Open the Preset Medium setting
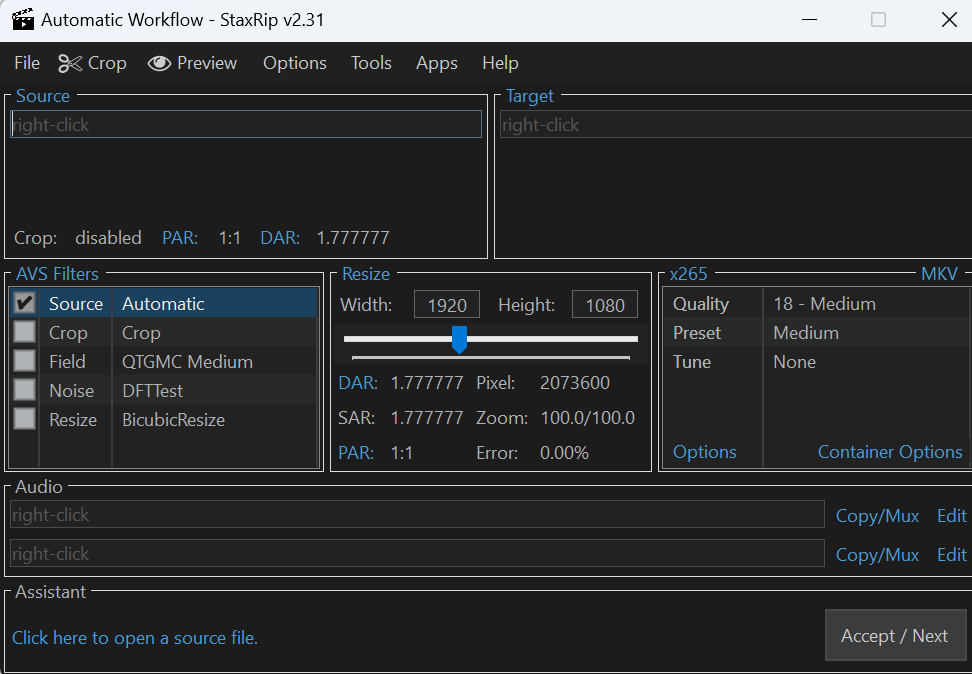 [x=806, y=333]
